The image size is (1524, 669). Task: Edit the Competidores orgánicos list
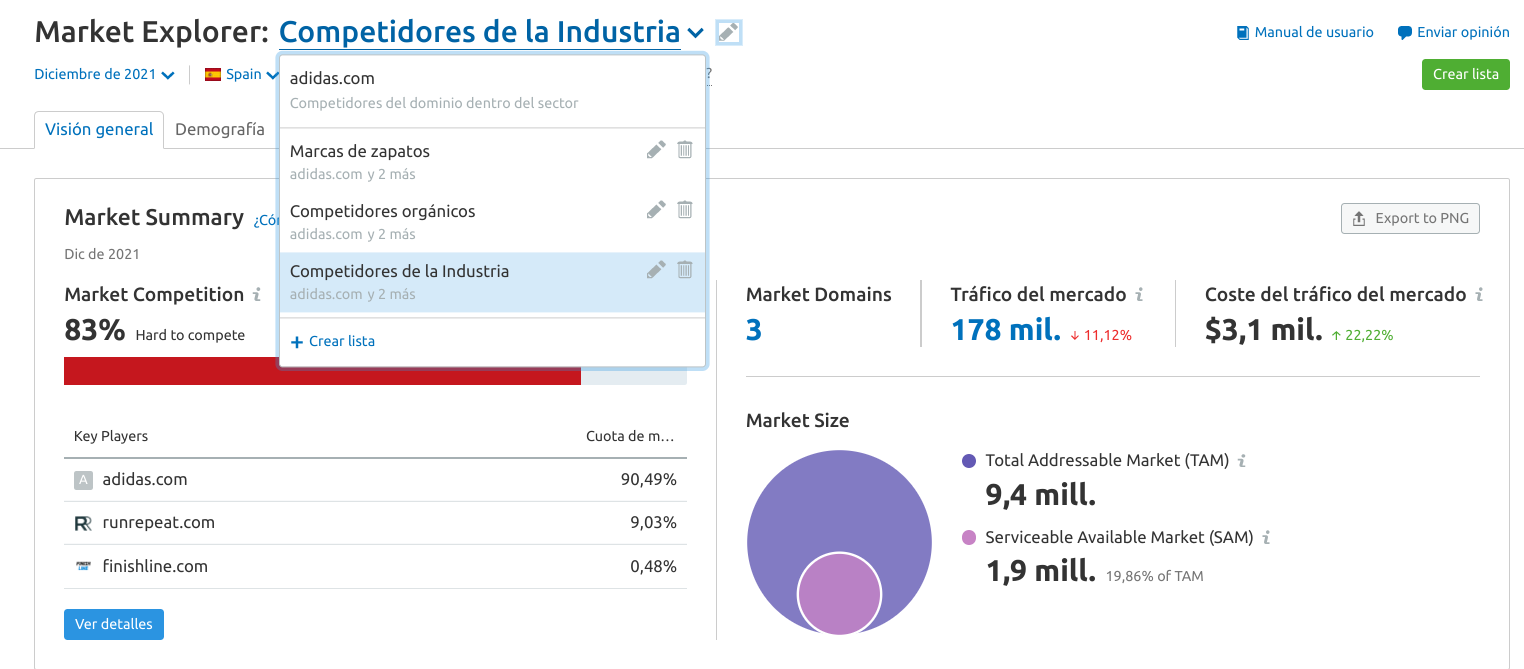click(656, 210)
